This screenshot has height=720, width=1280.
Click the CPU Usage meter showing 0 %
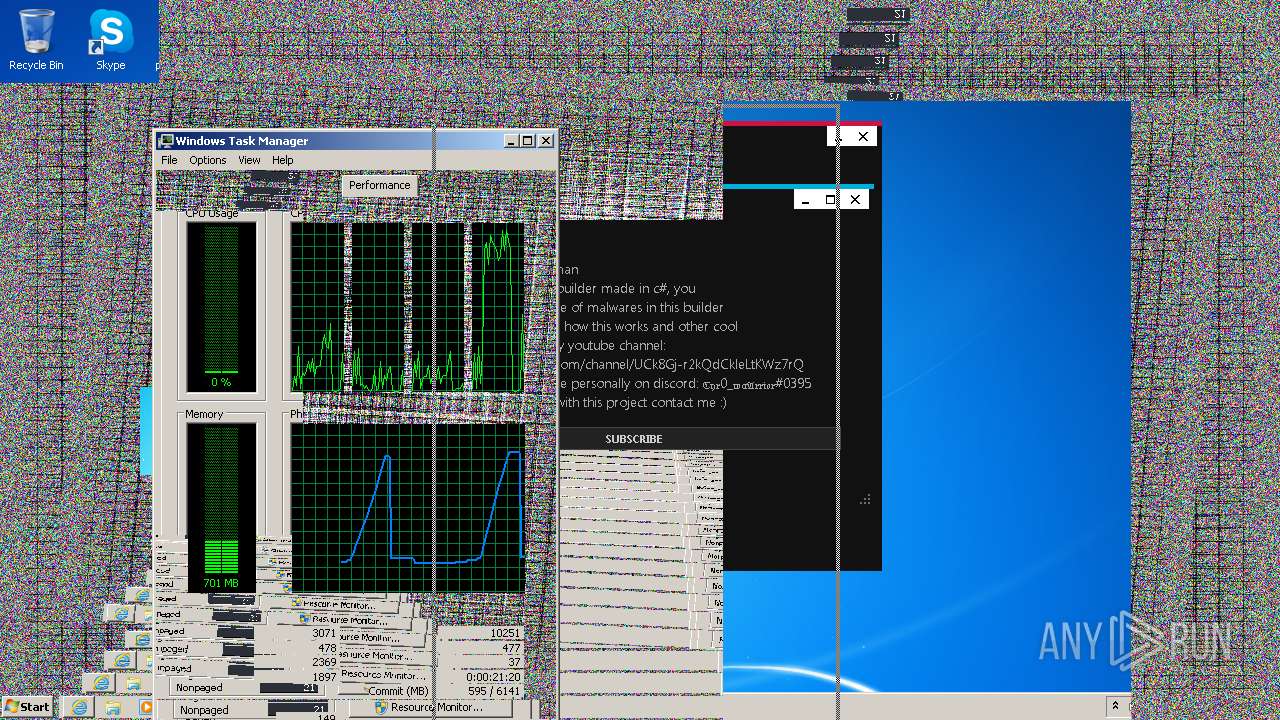pyautogui.click(x=221, y=307)
